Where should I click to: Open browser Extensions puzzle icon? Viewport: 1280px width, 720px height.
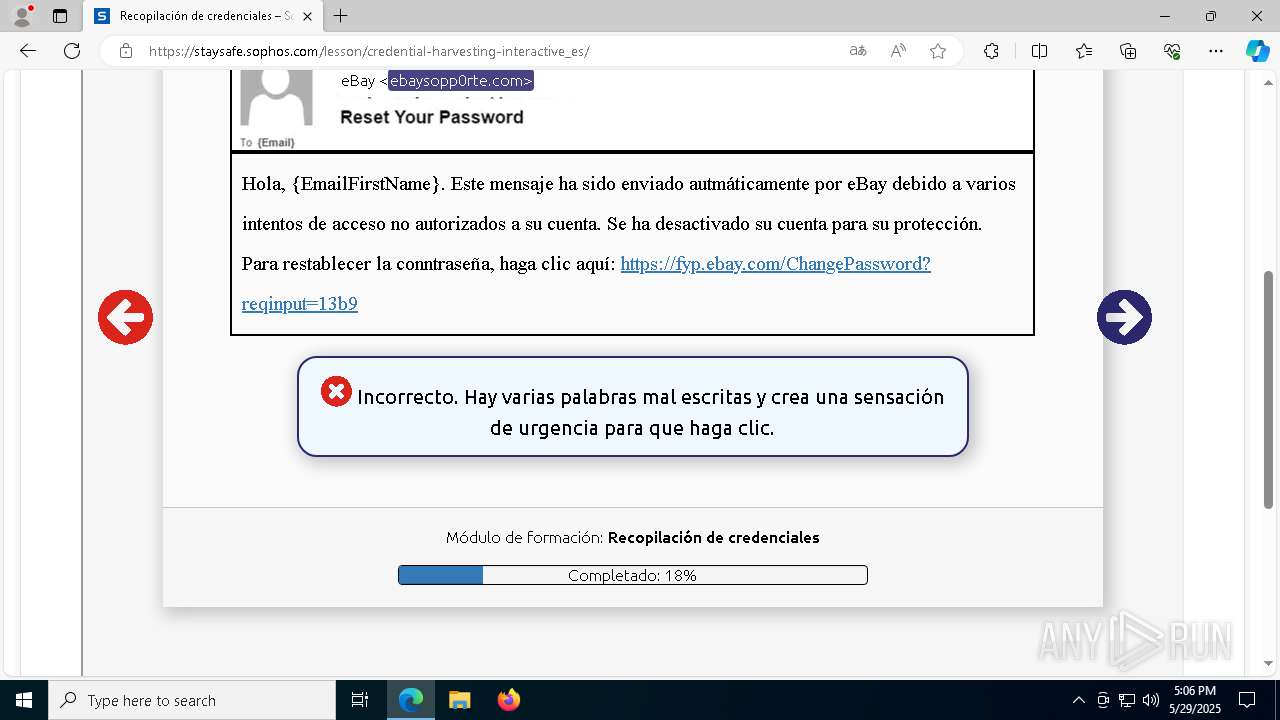click(x=991, y=51)
